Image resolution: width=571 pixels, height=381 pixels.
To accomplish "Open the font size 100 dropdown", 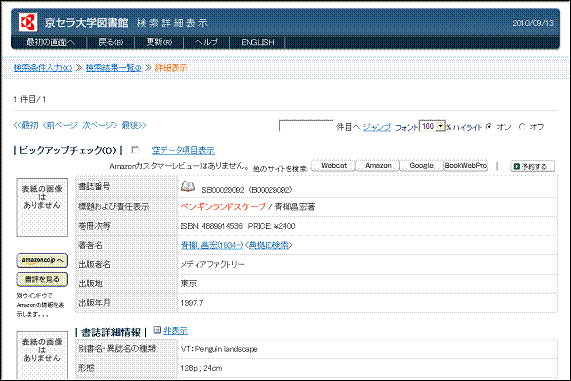I will [x=432, y=126].
